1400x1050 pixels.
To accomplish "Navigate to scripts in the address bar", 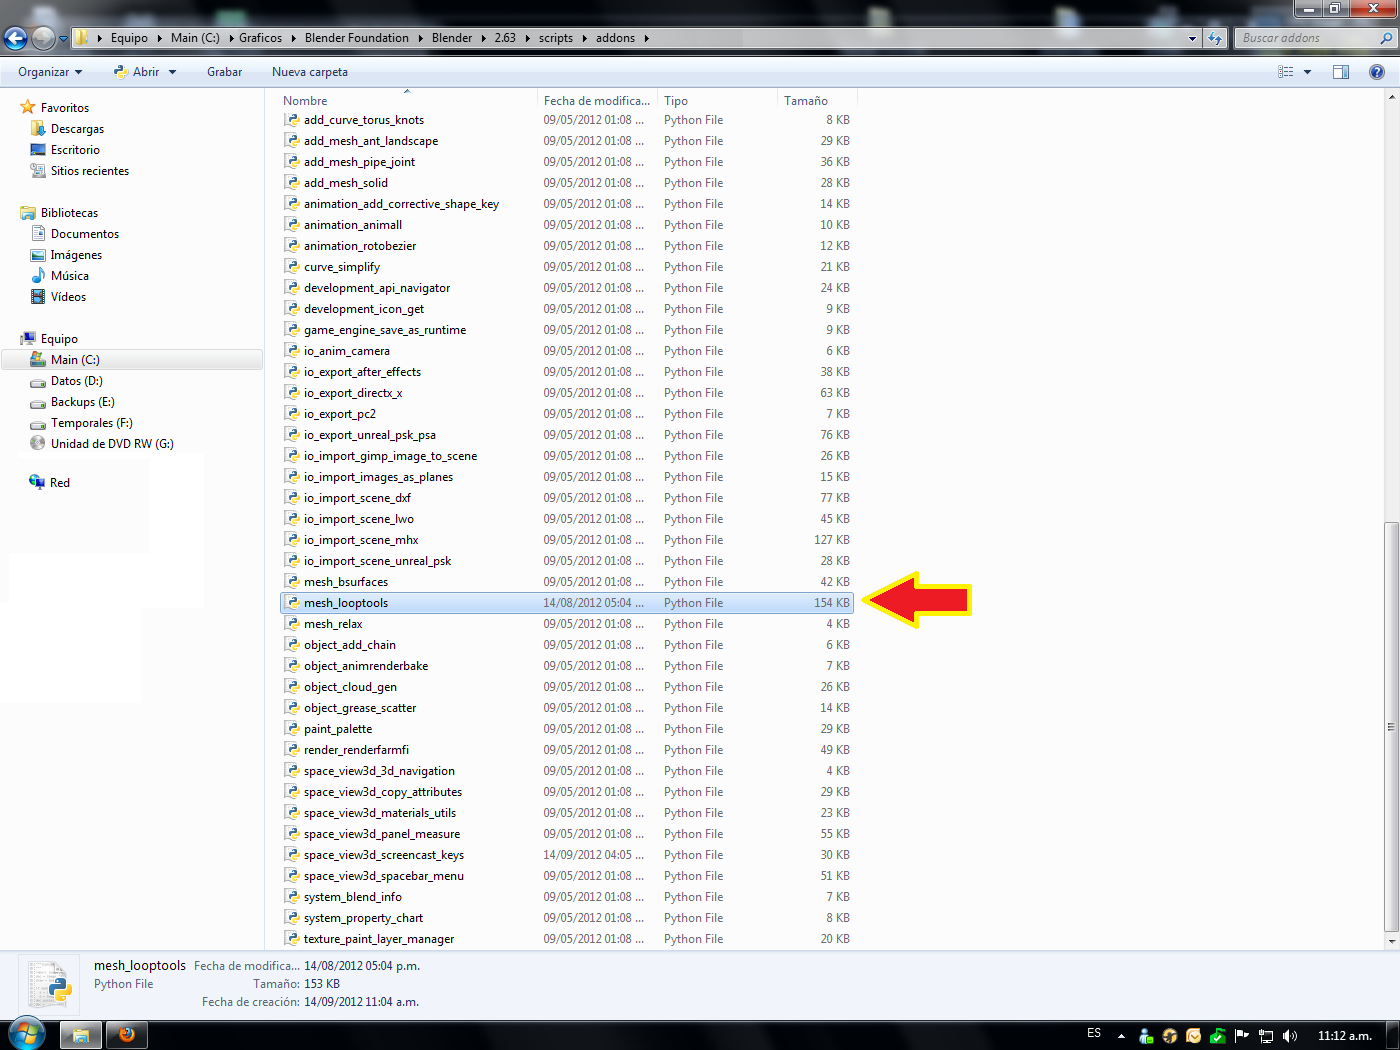I will click(x=556, y=38).
